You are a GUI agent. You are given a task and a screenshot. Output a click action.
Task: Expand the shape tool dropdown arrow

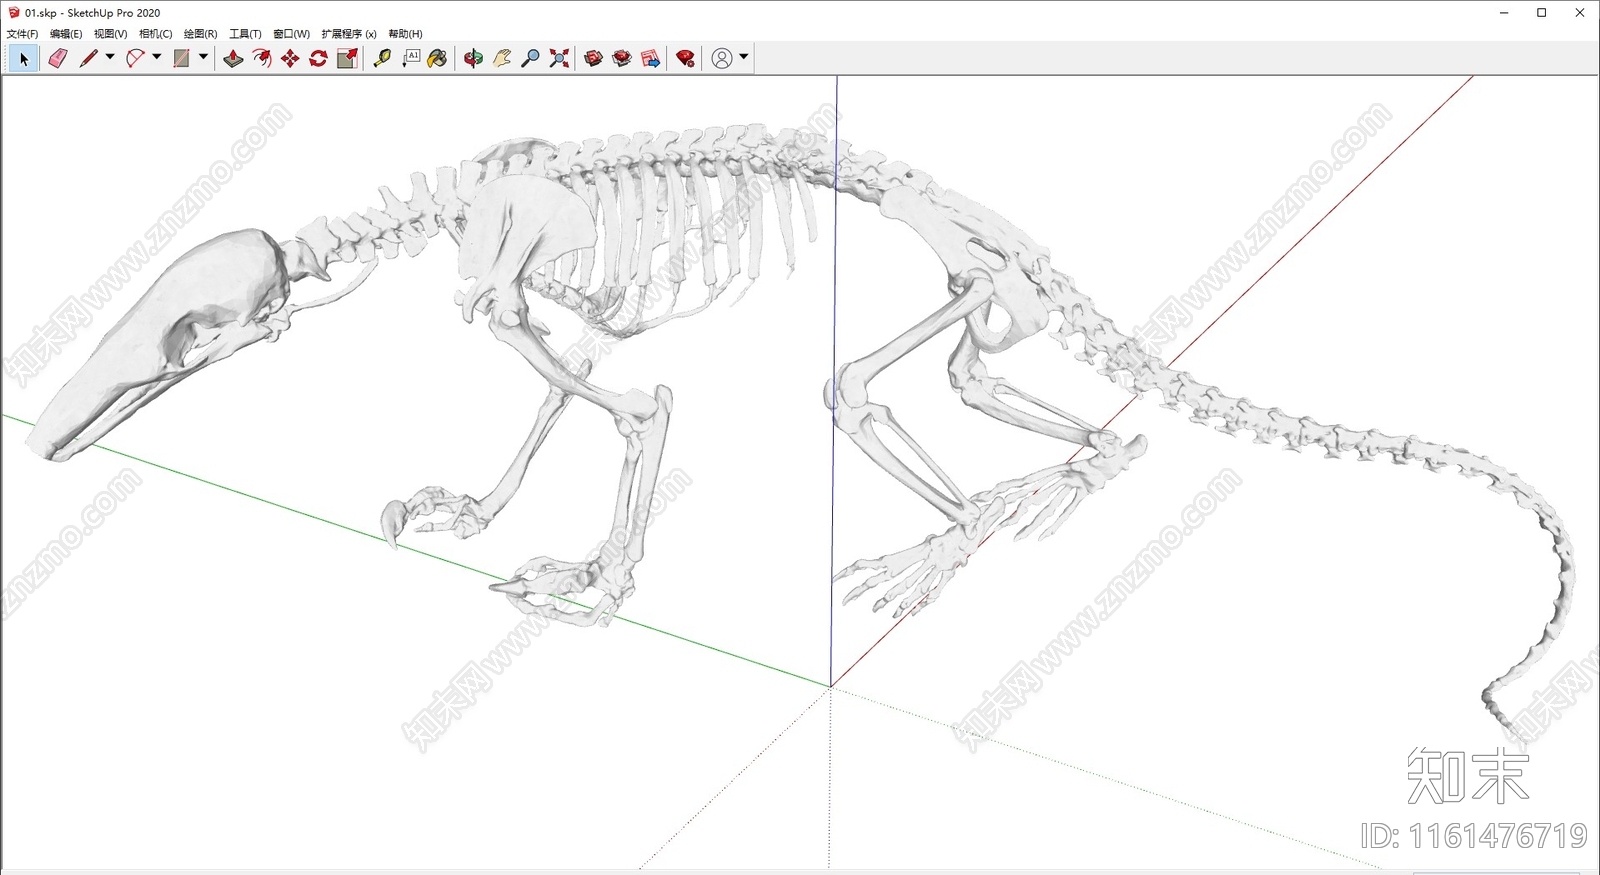pyautogui.click(x=203, y=57)
